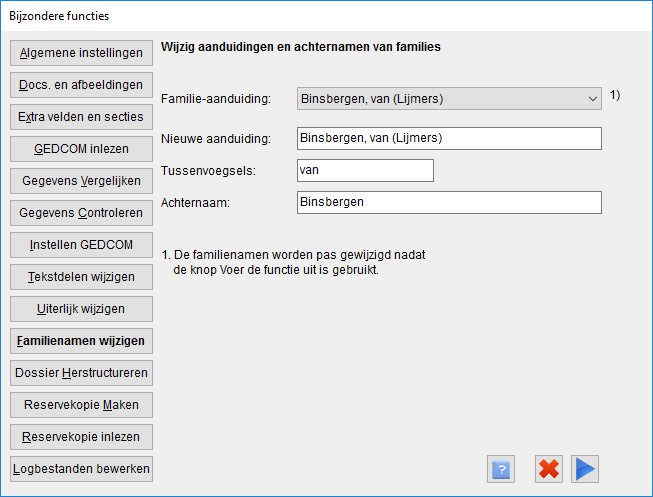Open Gegevens Vergelijken
Image resolution: width=653 pixels, height=497 pixels.
point(81,181)
